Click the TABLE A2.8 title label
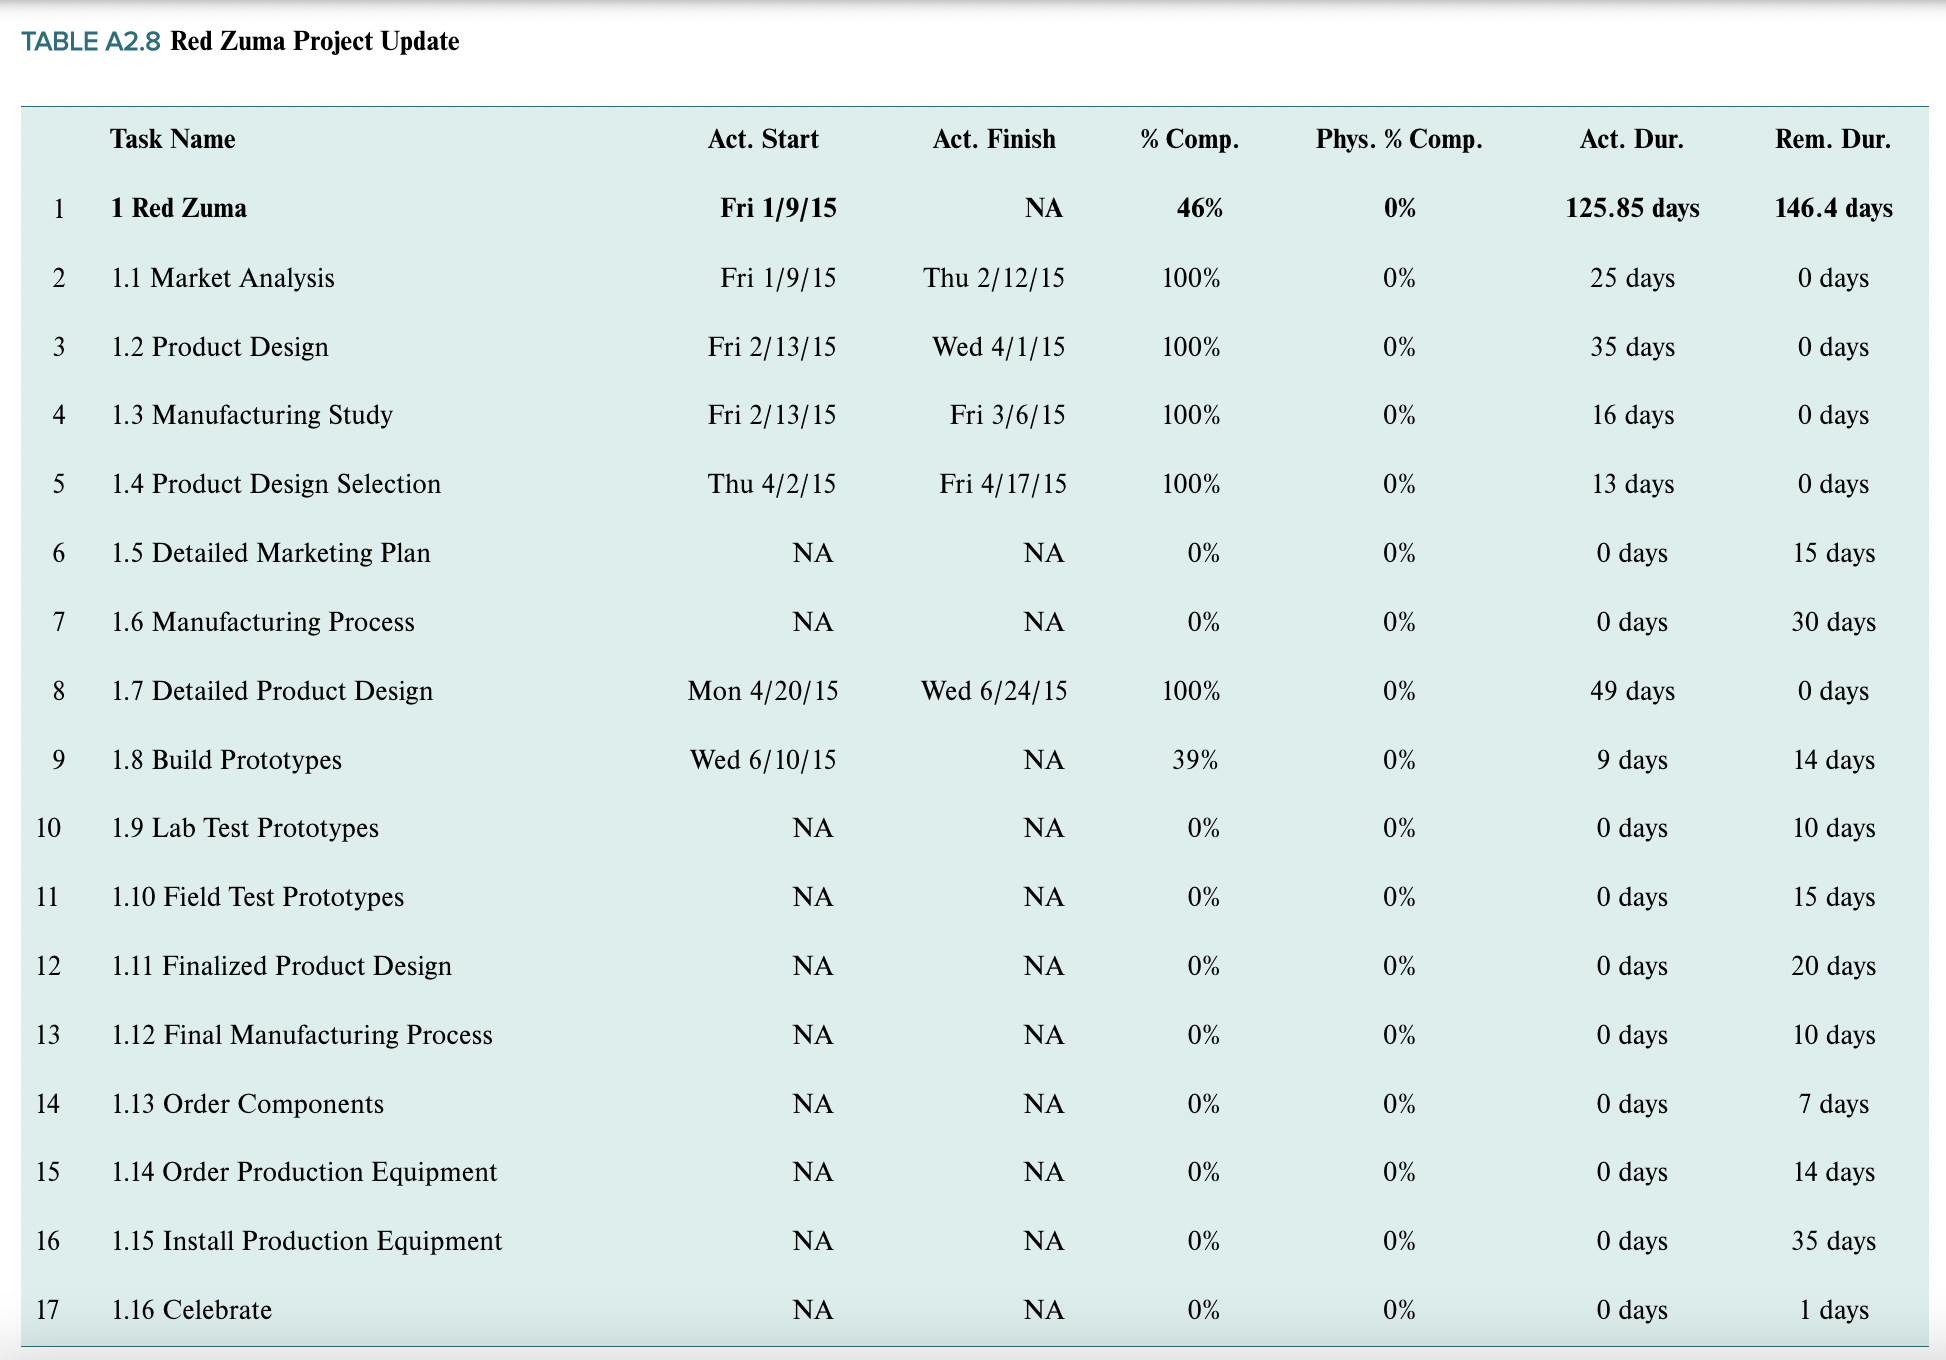The image size is (1946, 1360). click(x=90, y=42)
